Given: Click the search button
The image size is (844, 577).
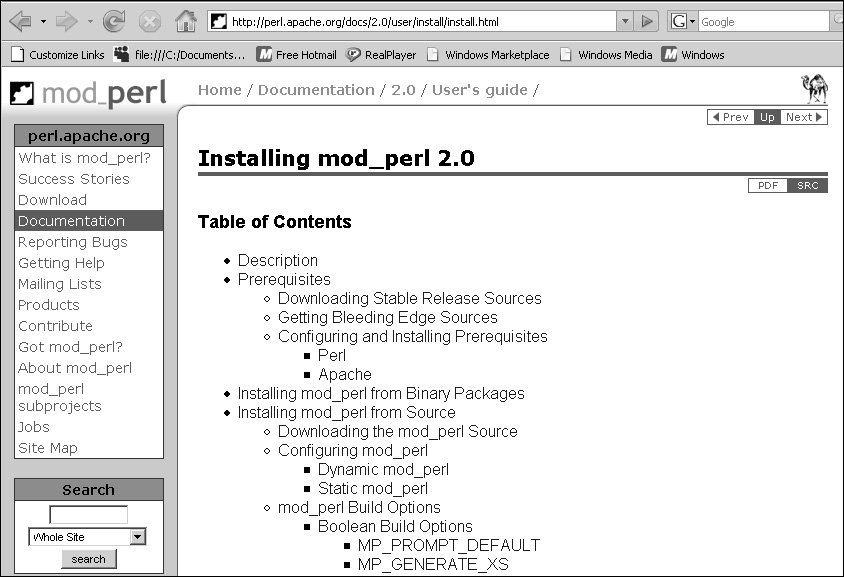Looking at the screenshot, I should pos(89,559).
